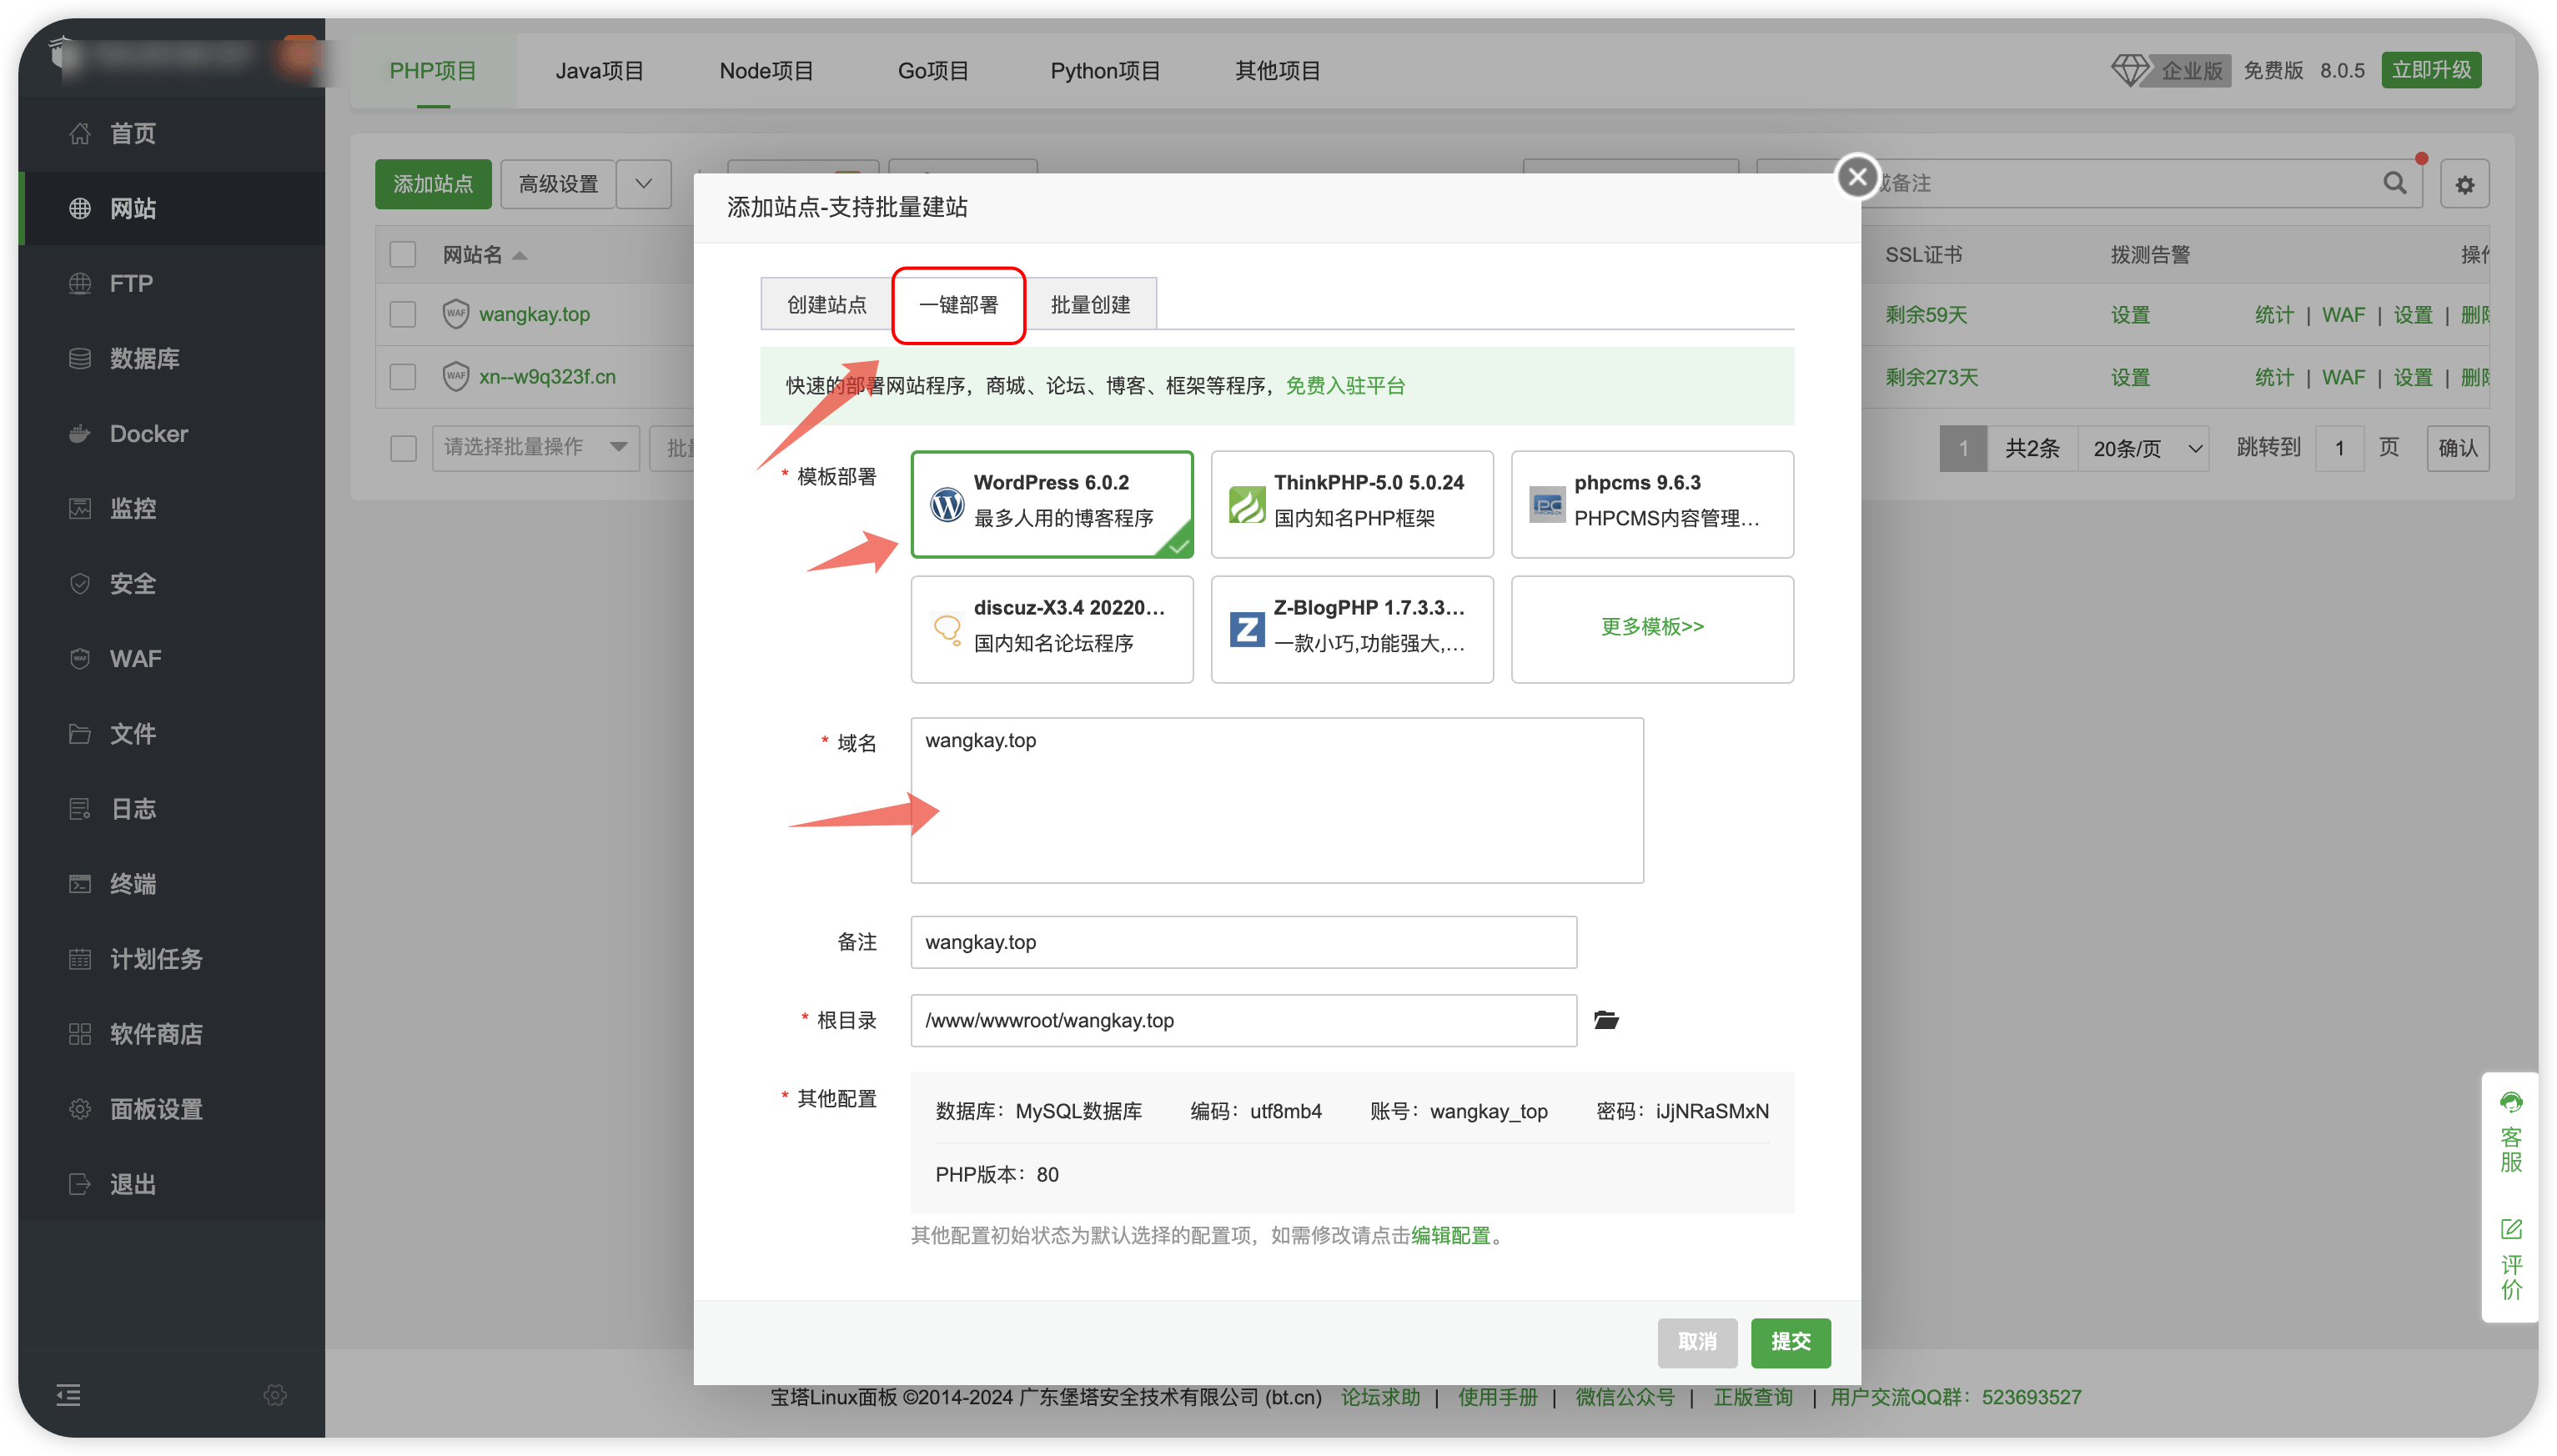The height and width of the screenshot is (1456, 2557).
Task: Tick the wangkay.top row checkbox
Action: [403, 314]
